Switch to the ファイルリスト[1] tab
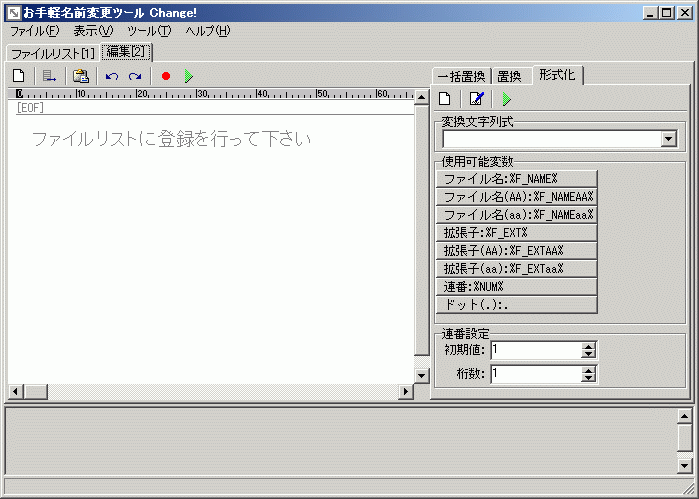 coord(52,52)
